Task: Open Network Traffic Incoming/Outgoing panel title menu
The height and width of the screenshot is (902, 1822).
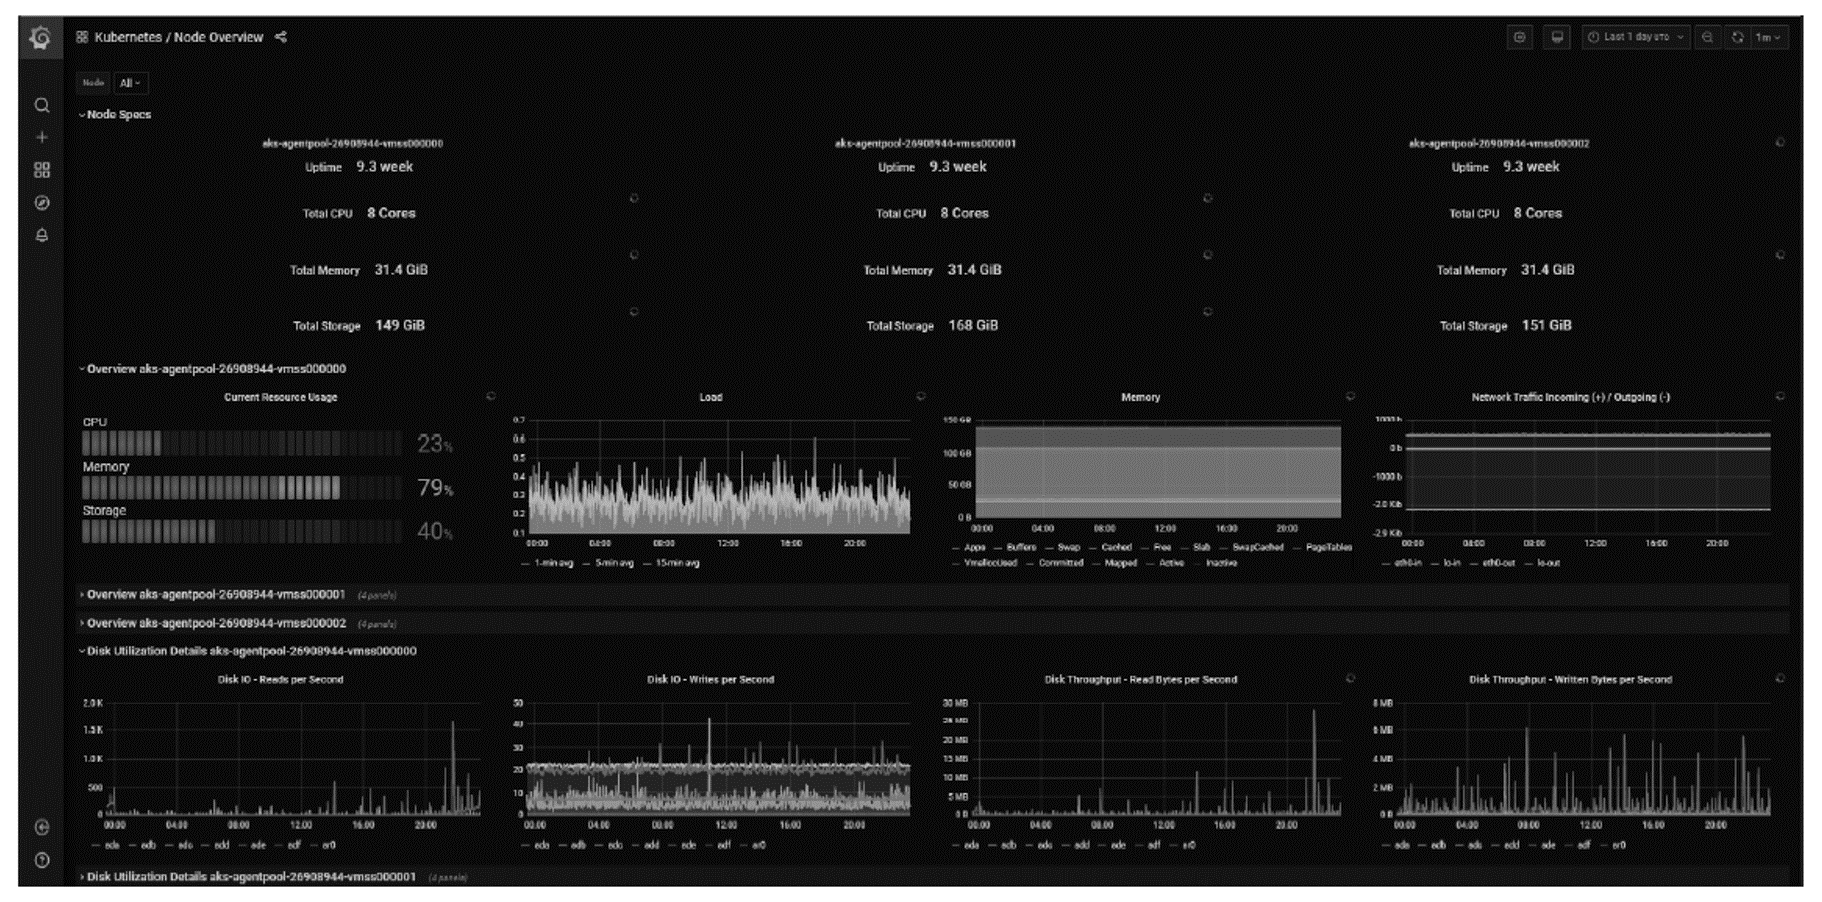Action: 1570,397
